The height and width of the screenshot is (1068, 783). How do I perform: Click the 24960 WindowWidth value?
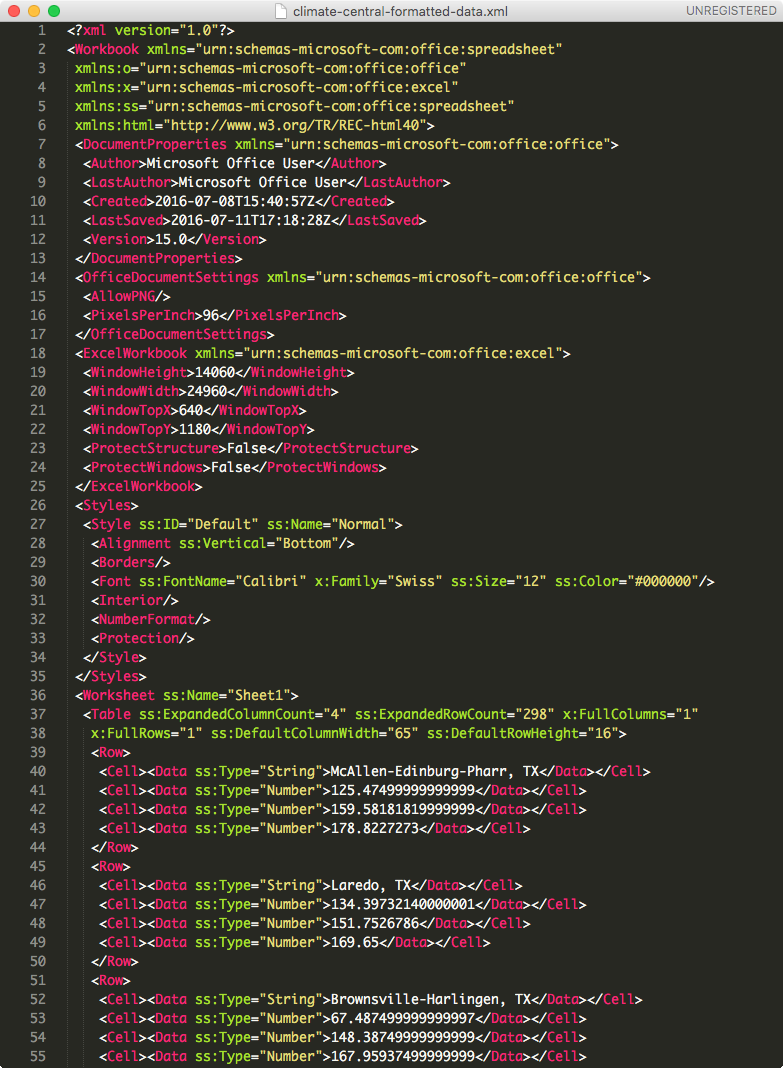point(207,392)
